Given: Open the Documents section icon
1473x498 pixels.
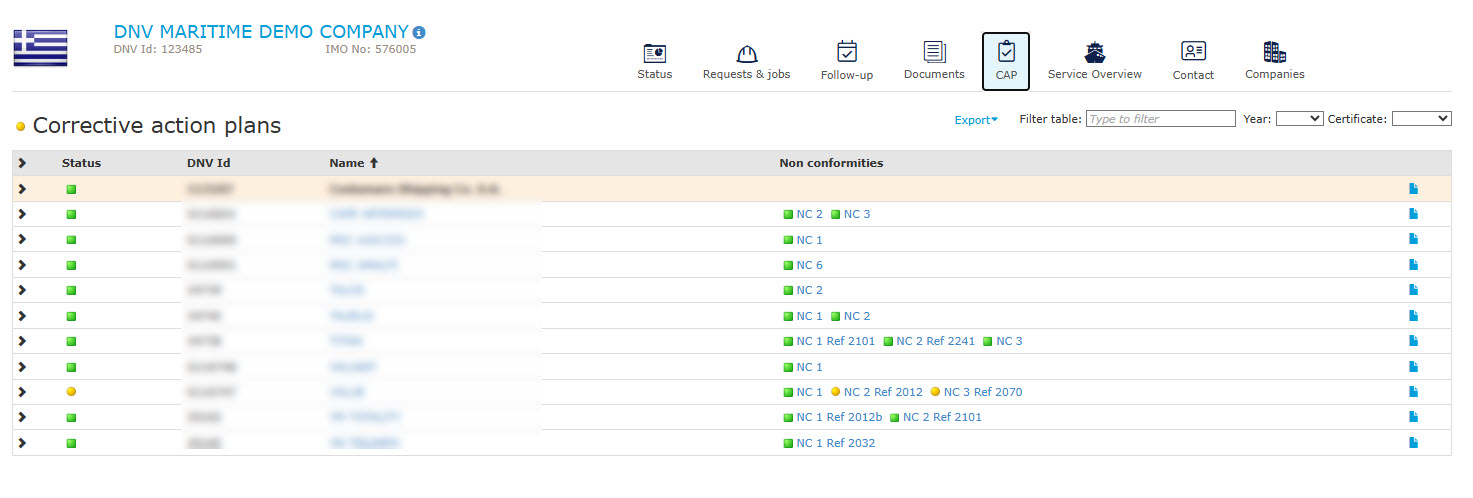Looking at the screenshot, I should coord(934,52).
